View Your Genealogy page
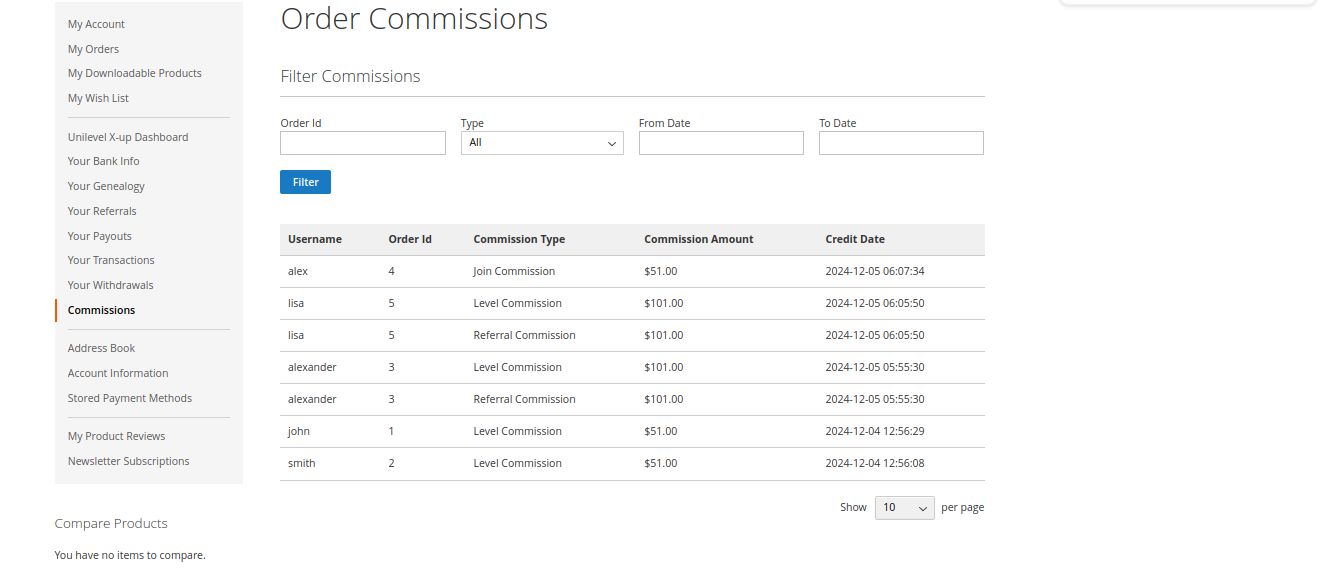Image resolution: width=1320 pixels, height=575 pixels. pos(106,186)
